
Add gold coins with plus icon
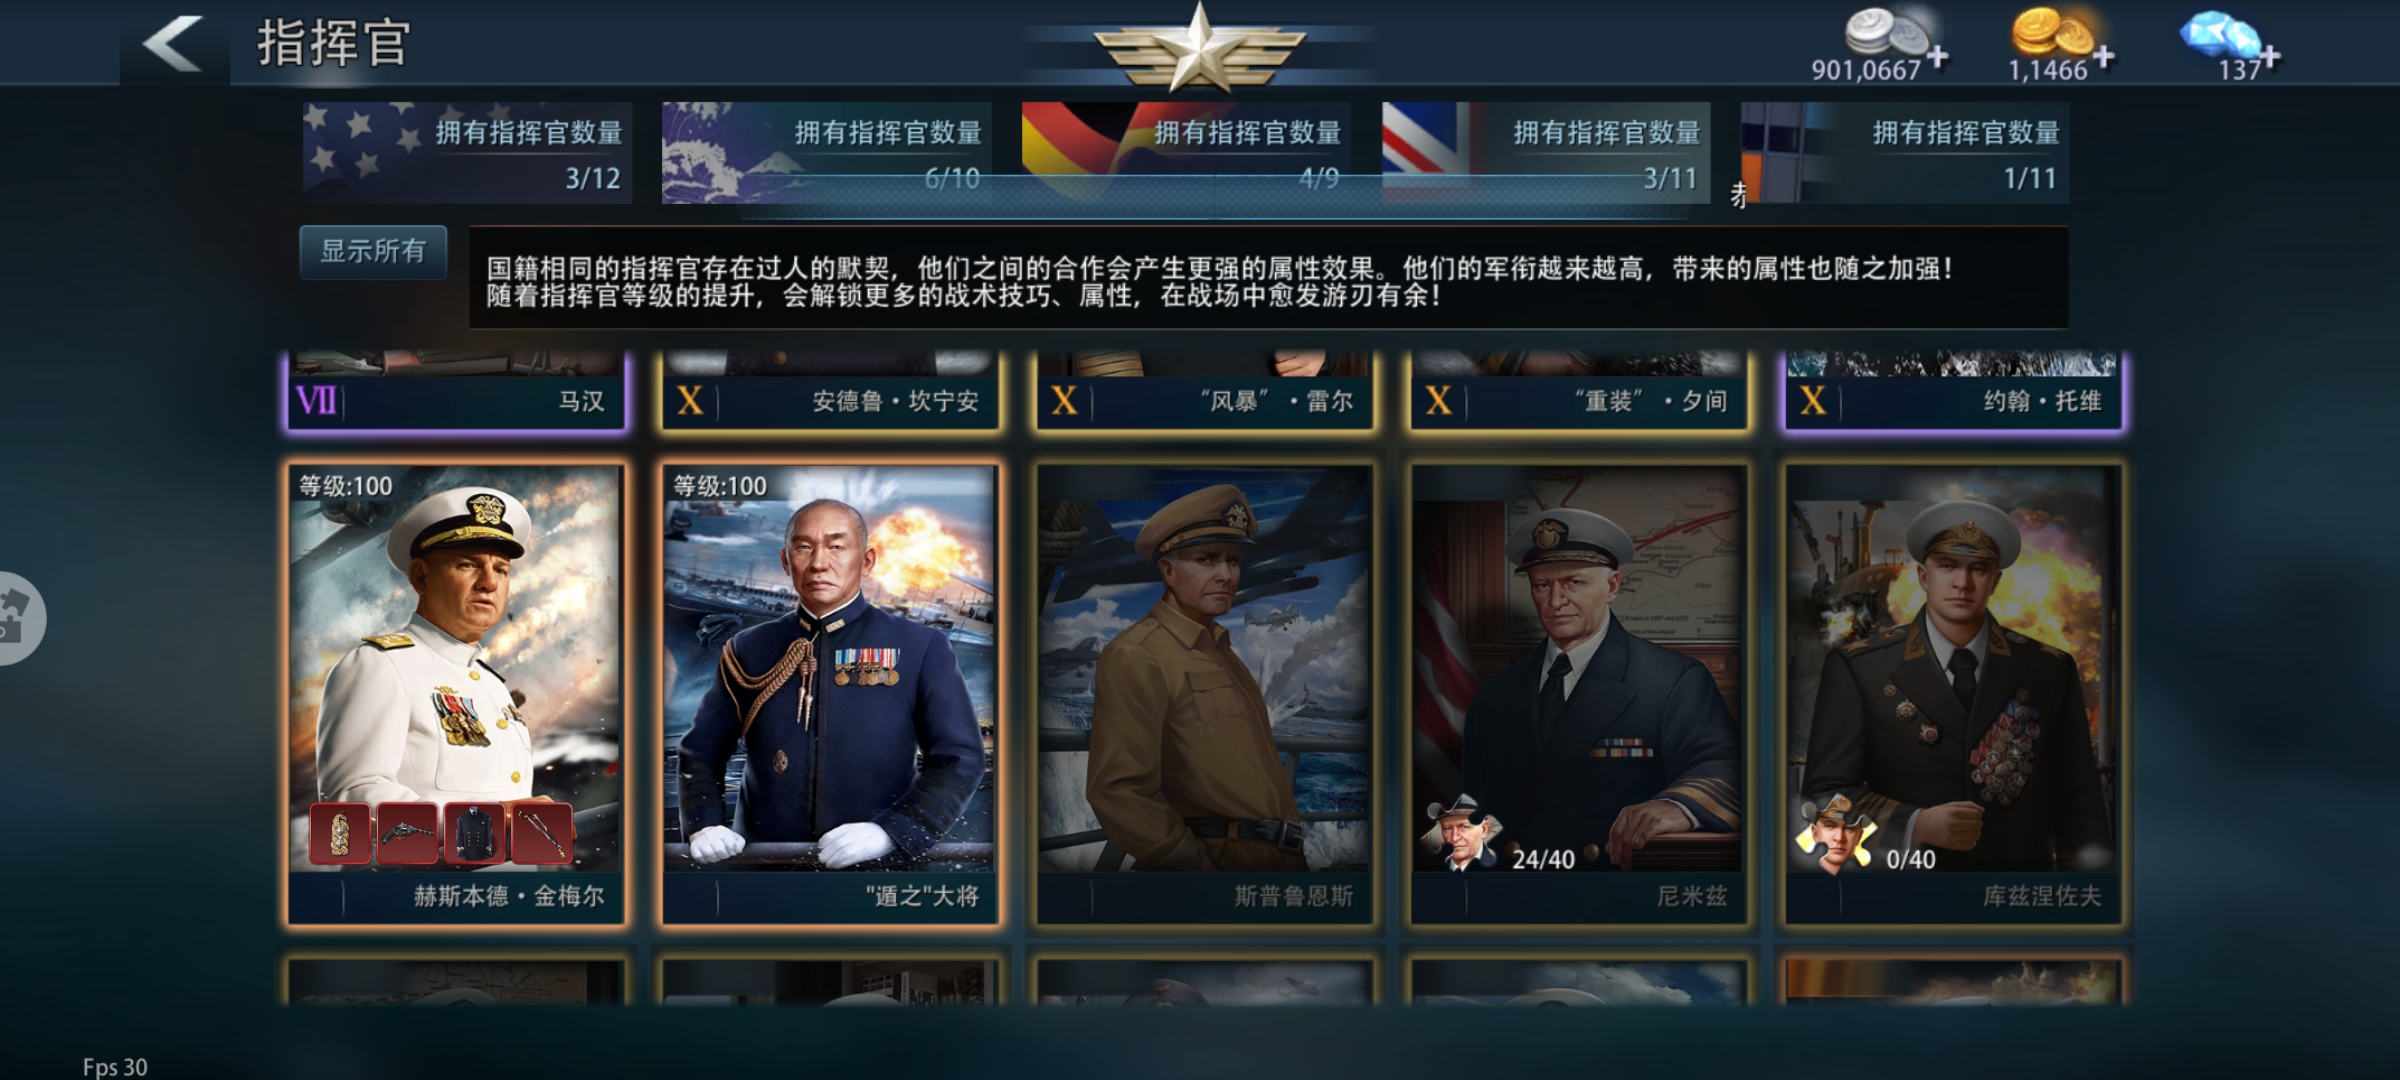[2103, 57]
